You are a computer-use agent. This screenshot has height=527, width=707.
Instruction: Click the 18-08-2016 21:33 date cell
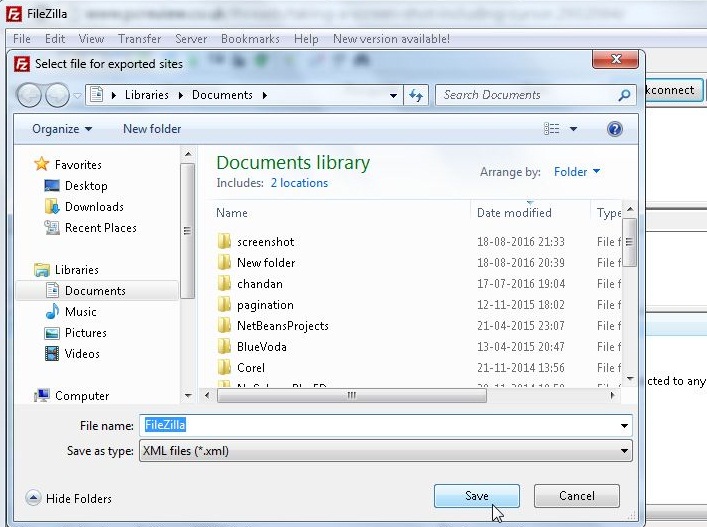pyautogui.click(x=521, y=242)
